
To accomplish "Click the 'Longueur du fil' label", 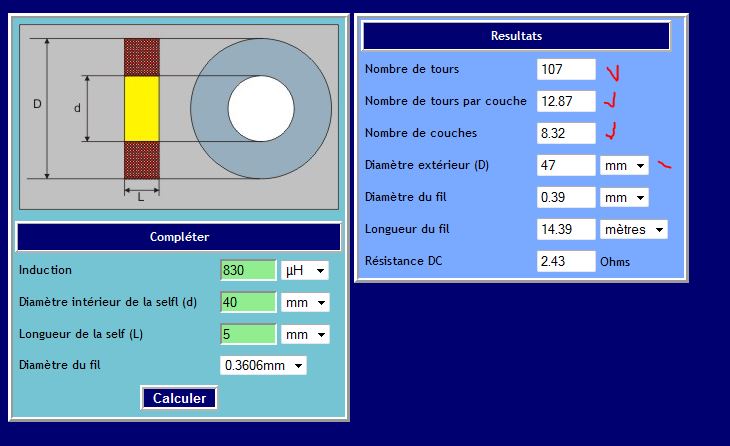I will 407,229.
